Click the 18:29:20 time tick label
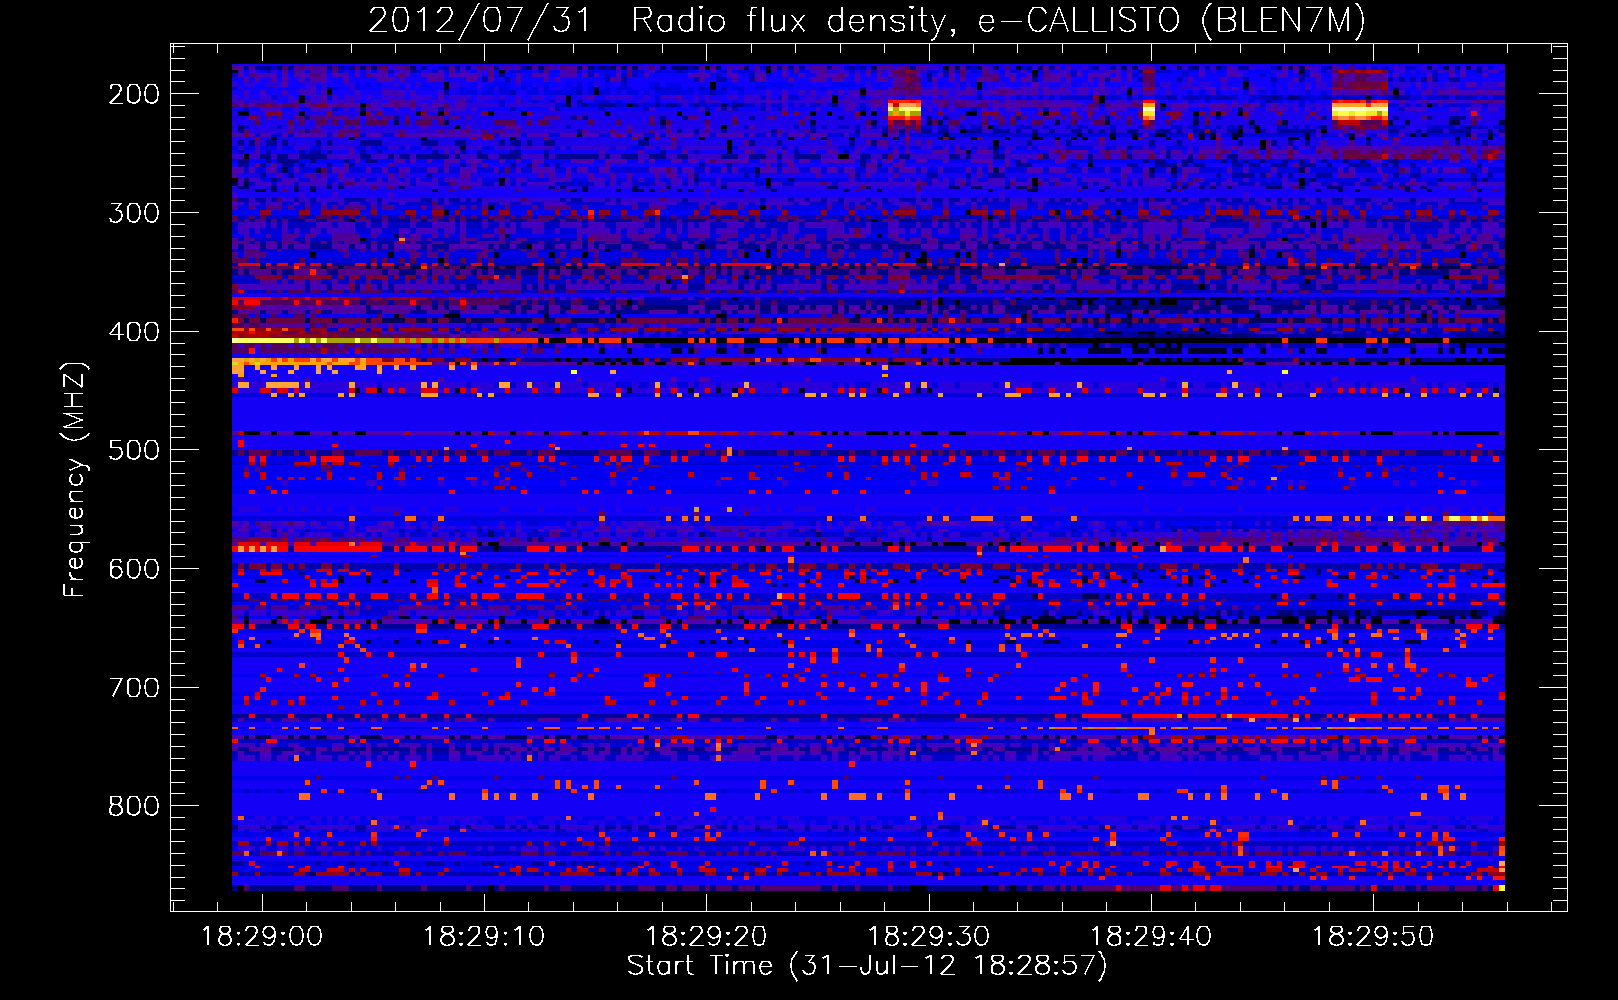Viewport: 1618px width, 1000px height. [706, 937]
